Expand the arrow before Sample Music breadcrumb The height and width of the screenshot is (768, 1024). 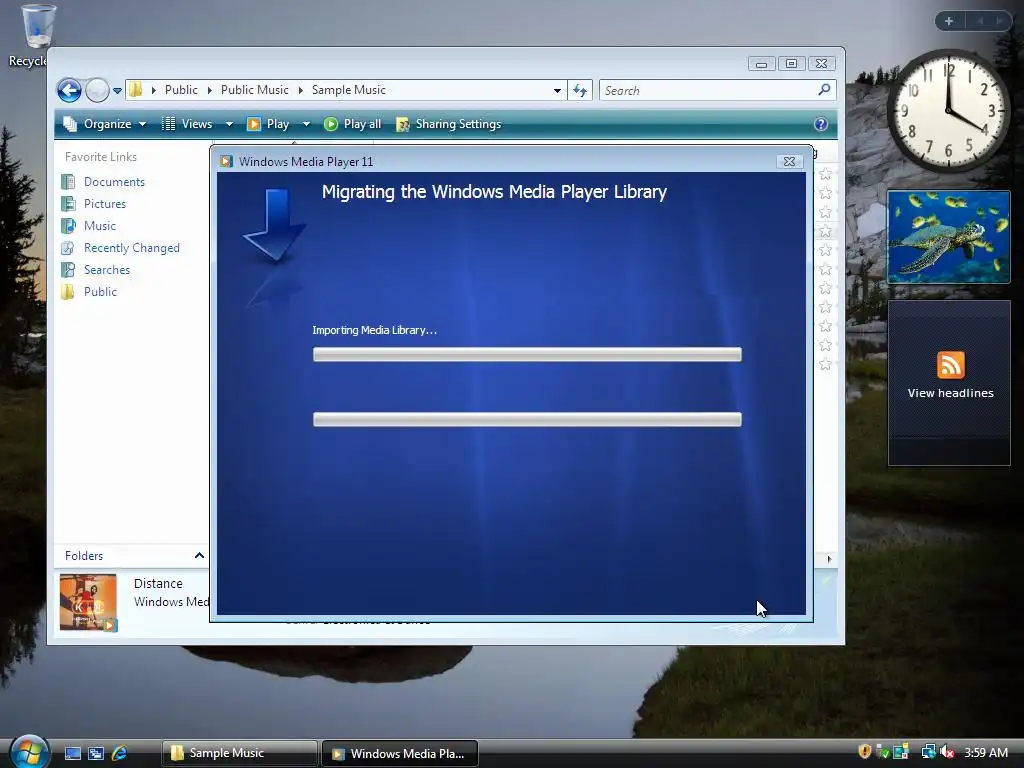point(300,90)
